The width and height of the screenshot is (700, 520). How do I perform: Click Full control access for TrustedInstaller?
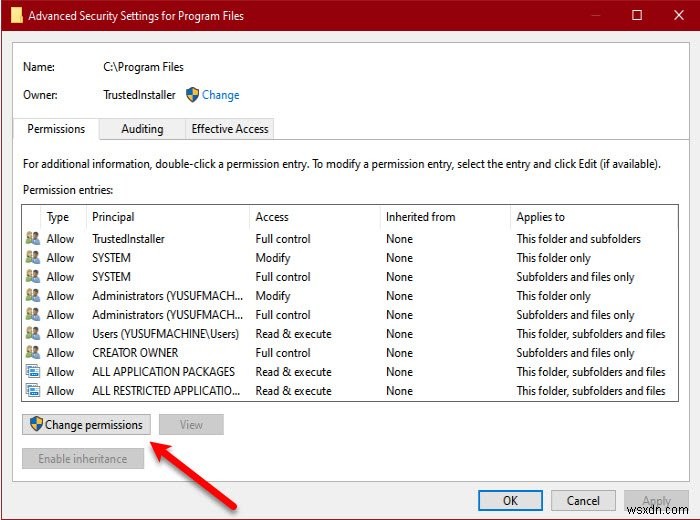pyautogui.click(x=283, y=239)
